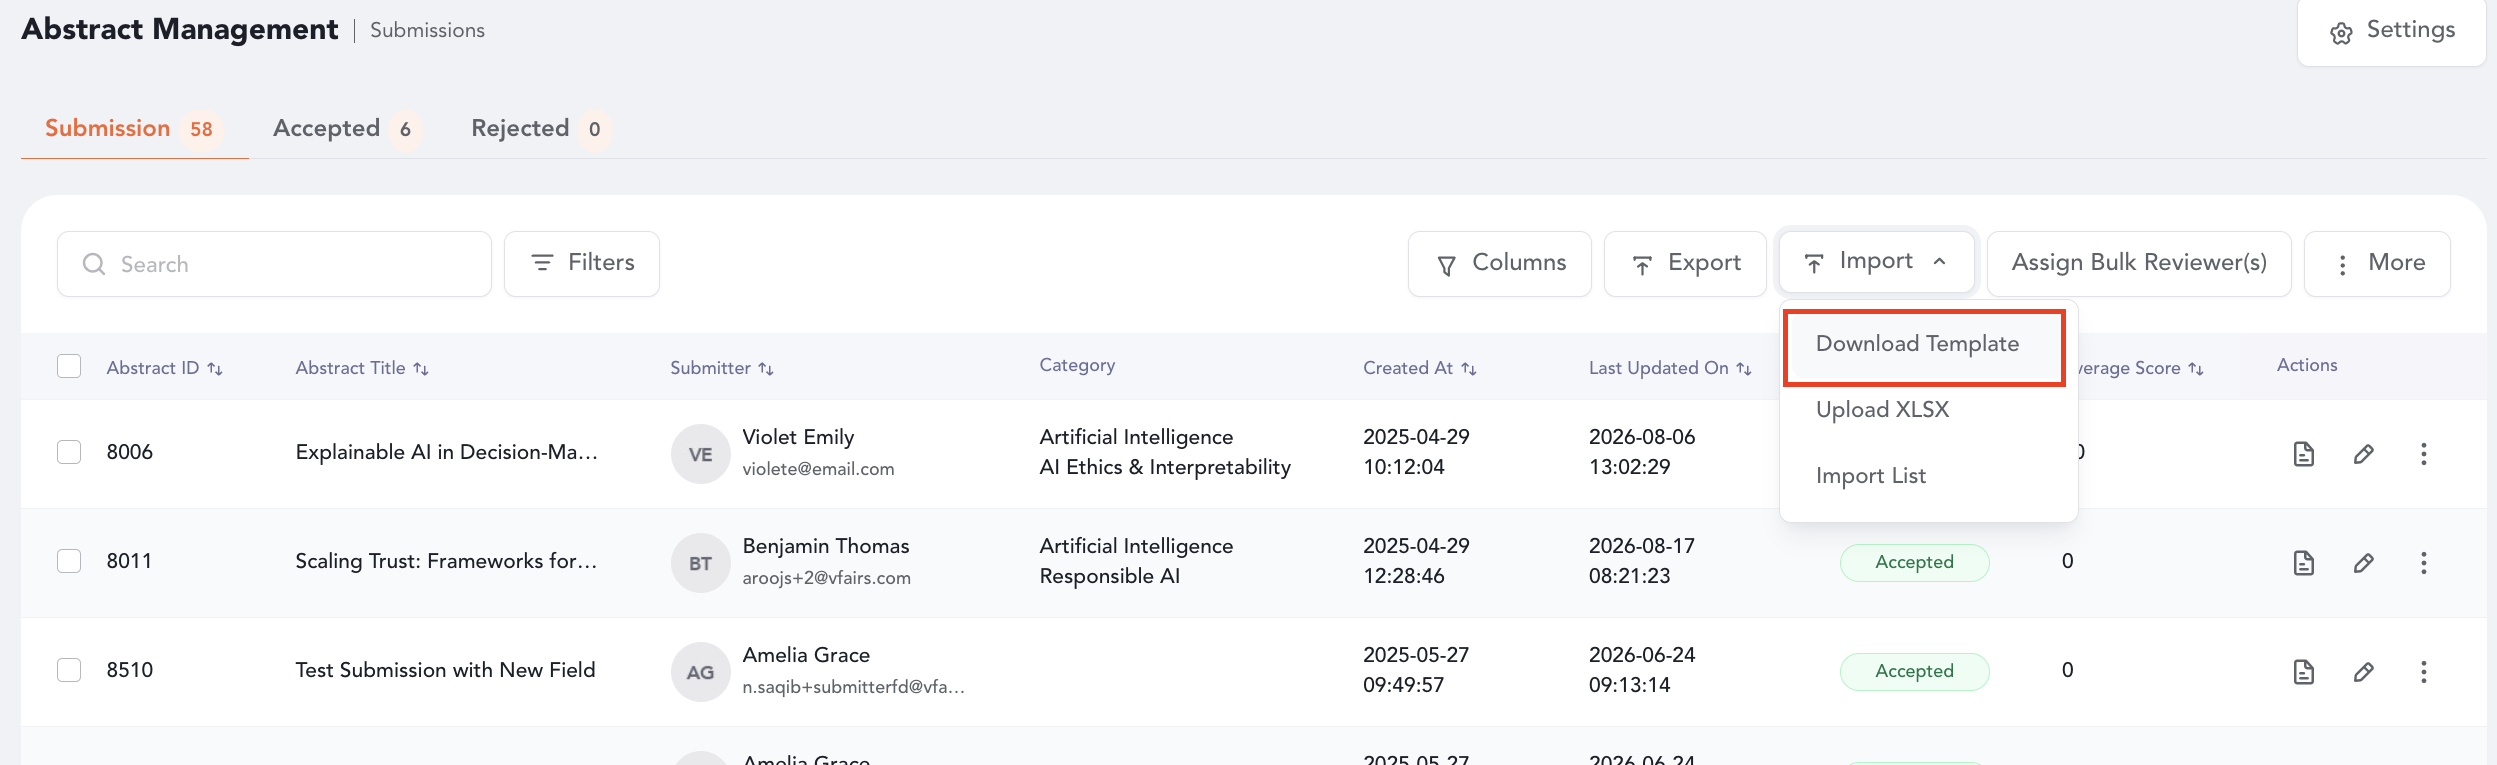This screenshot has width=2497, height=765.
Task: Click "Responsible AI" category text
Action: [x=1110, y=576]
